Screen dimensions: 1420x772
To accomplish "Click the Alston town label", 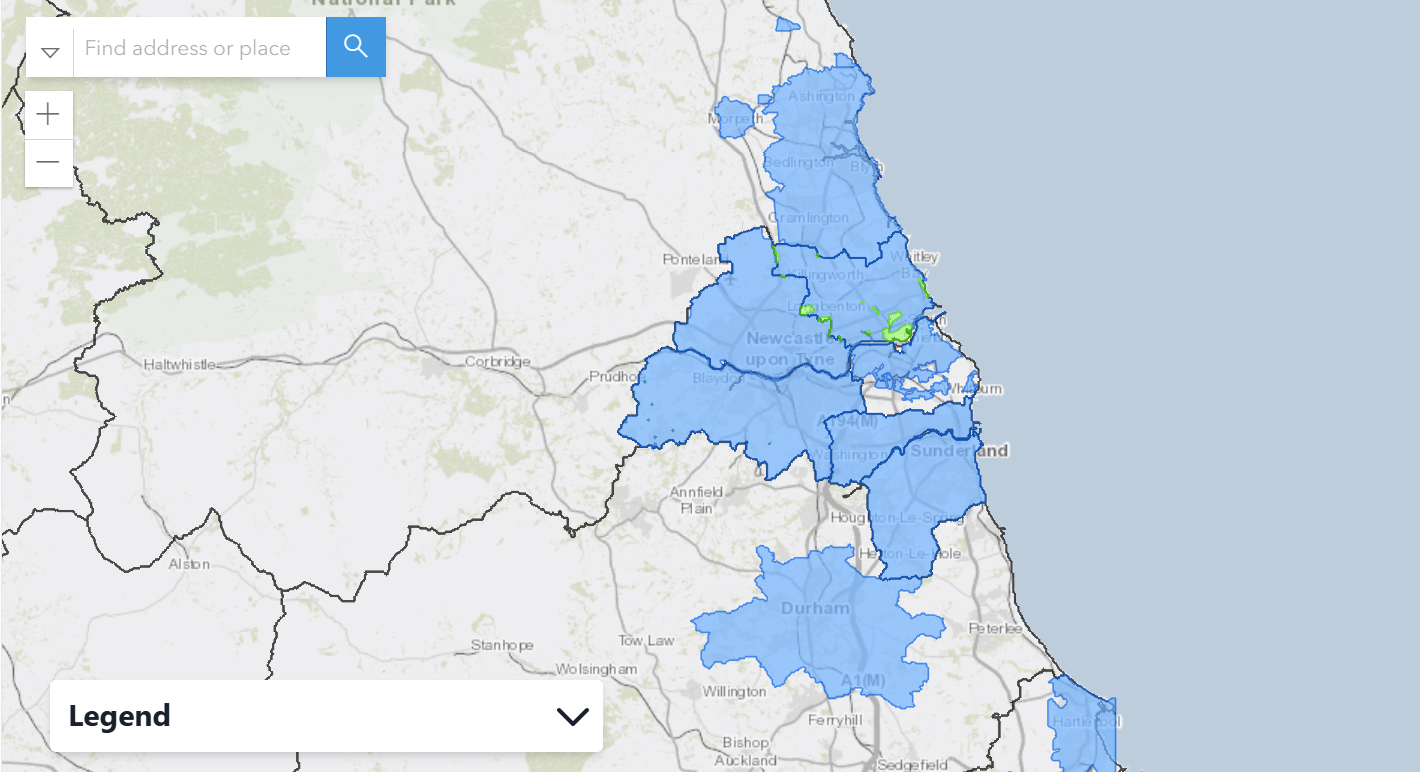I will coord(189,564).
